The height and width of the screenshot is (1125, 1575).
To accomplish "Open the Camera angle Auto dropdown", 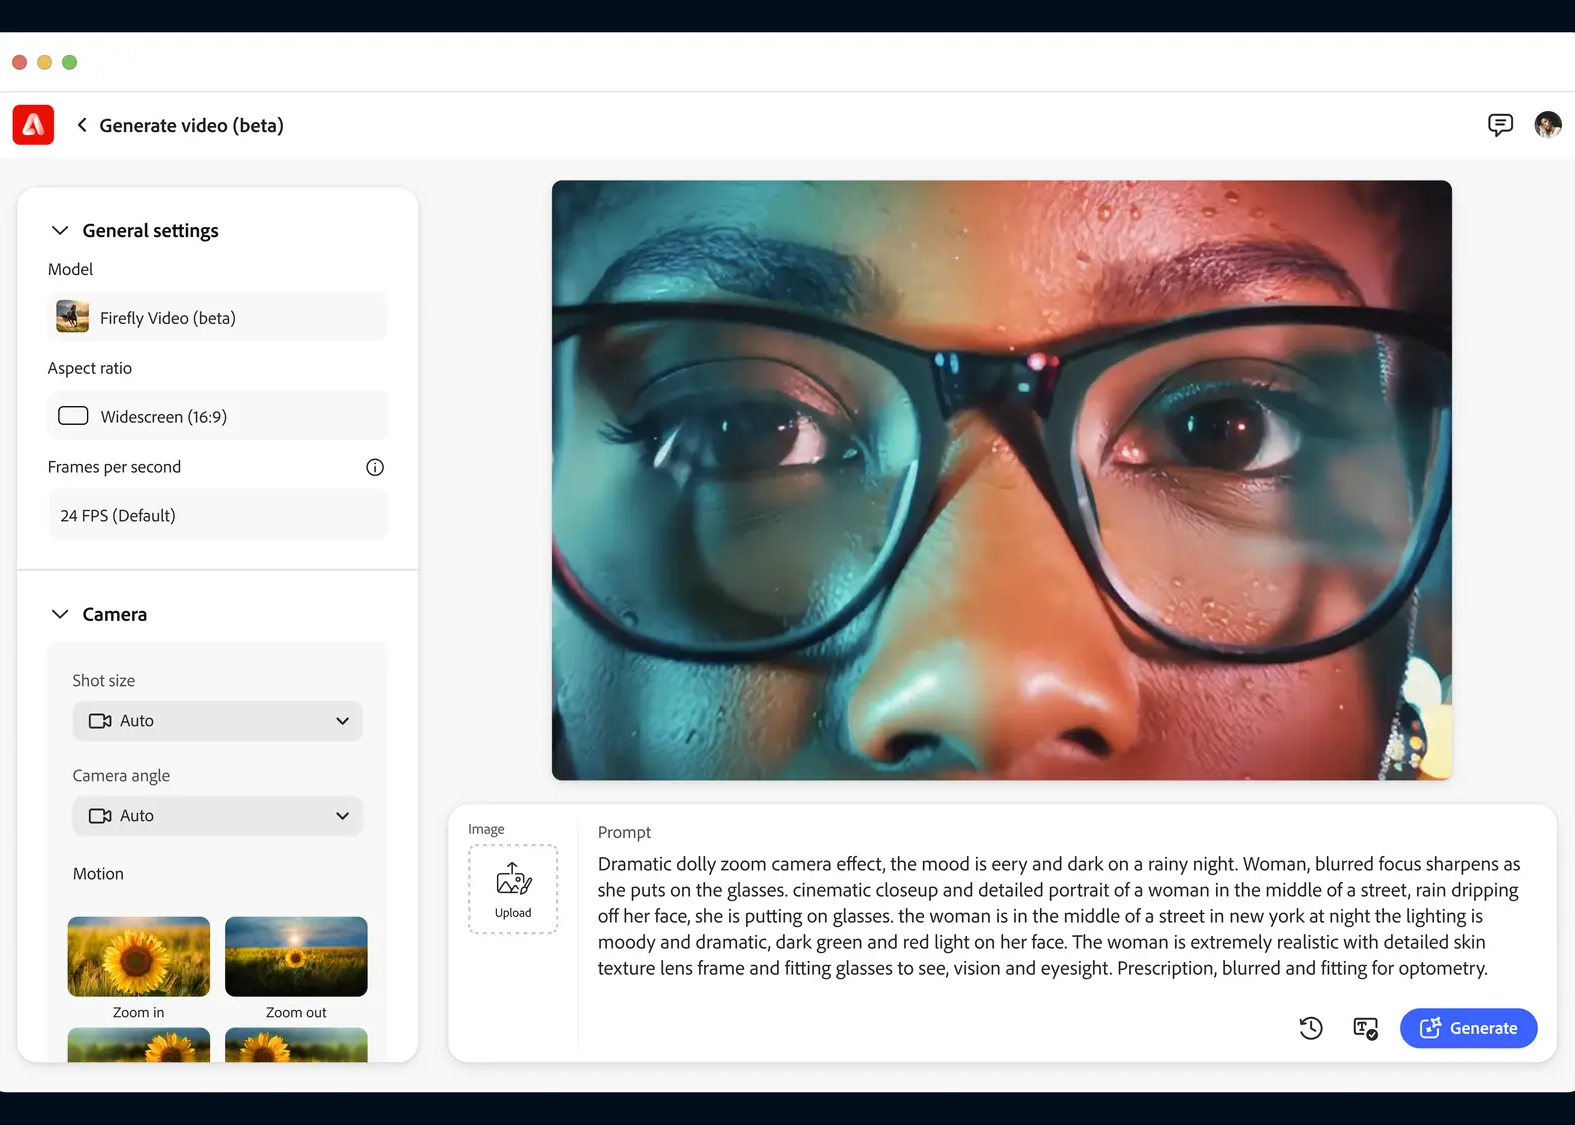I will coord(217,816).
